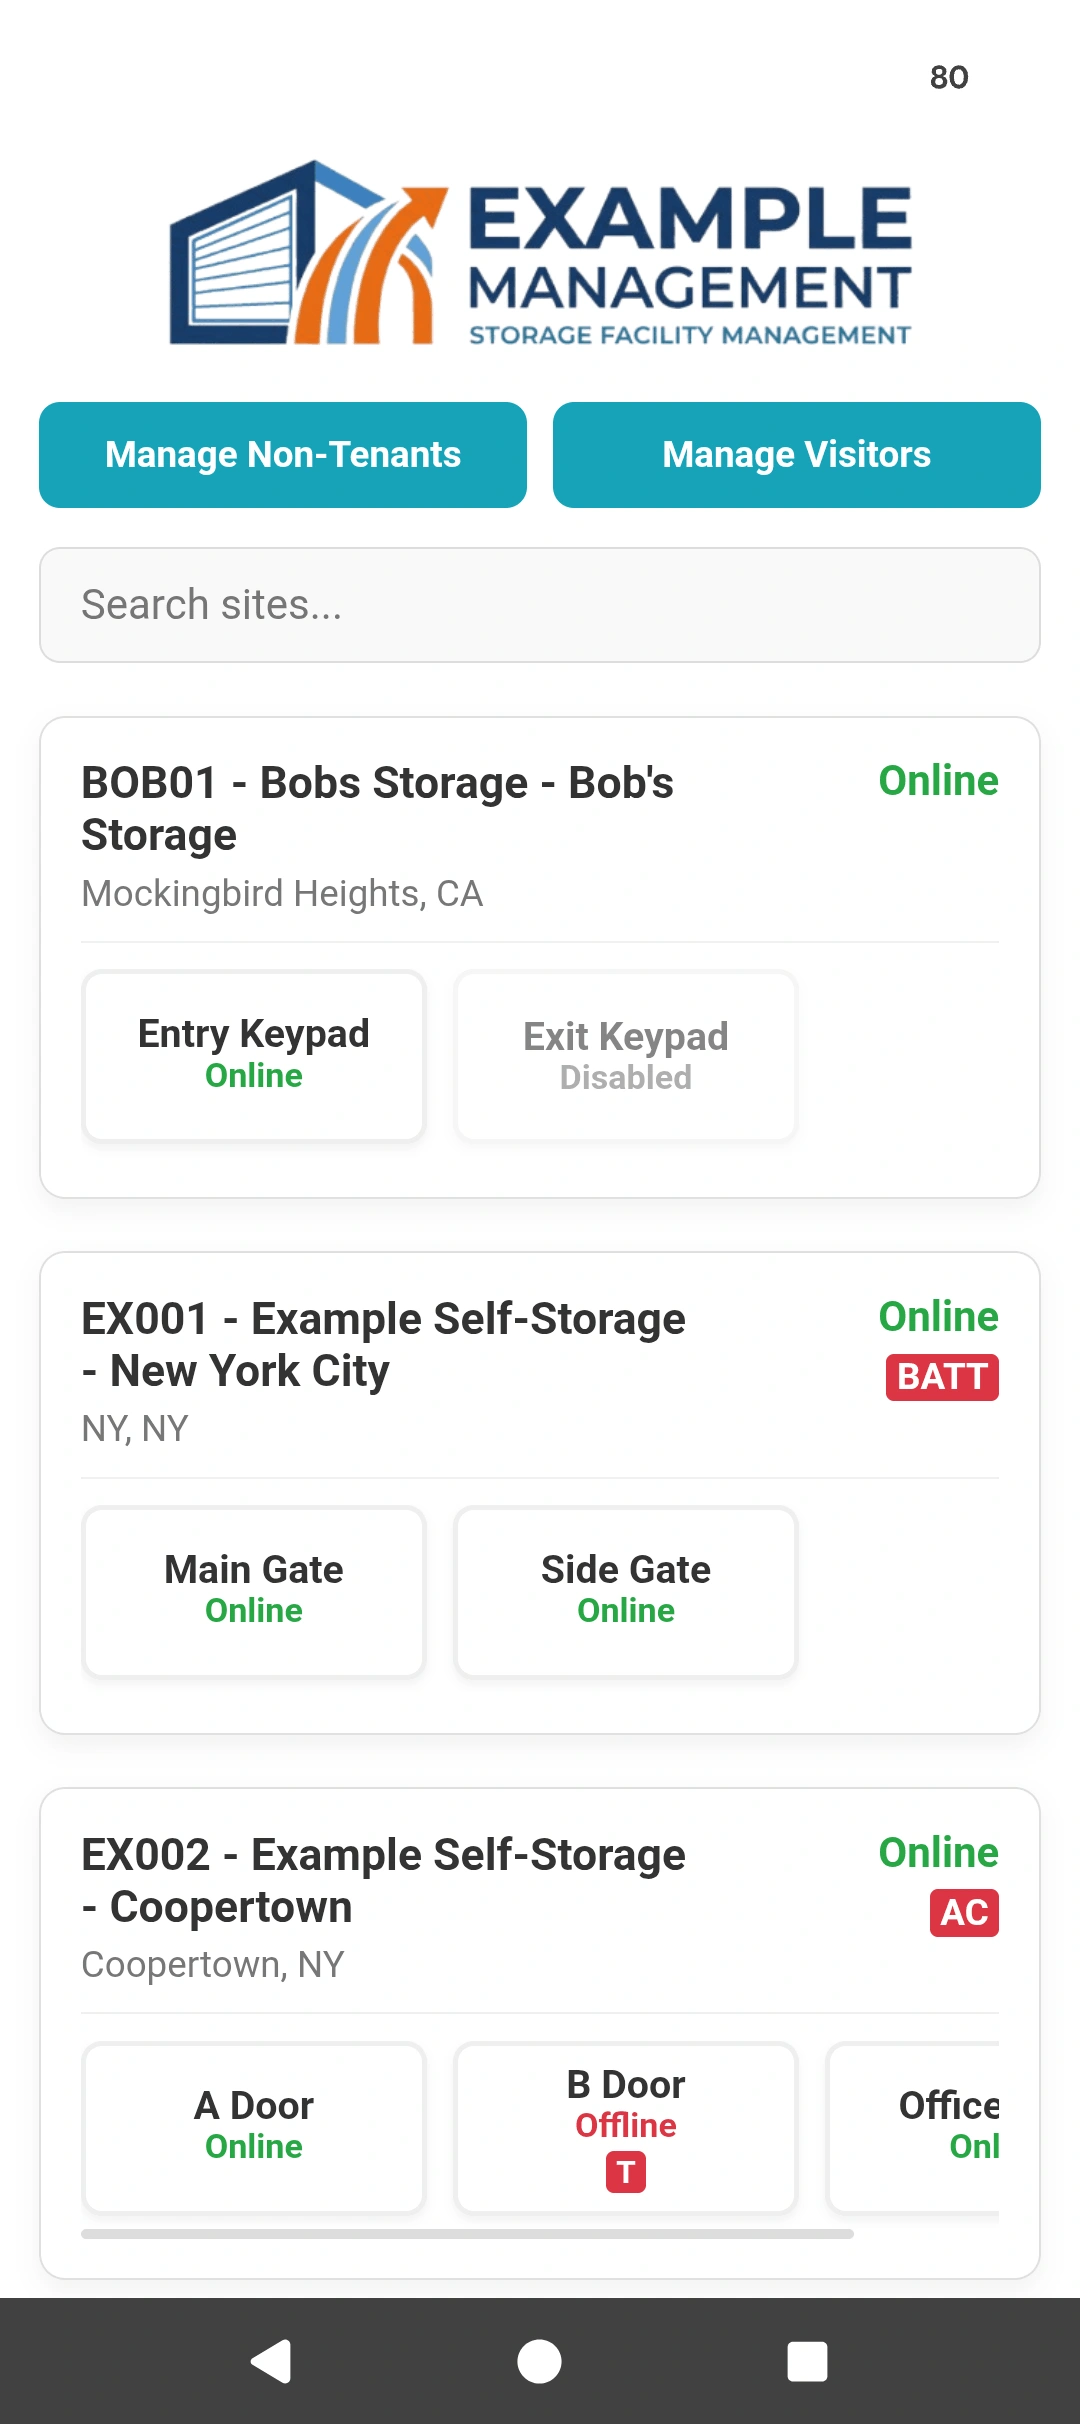1080x2424 pixels.
Task: Open the BOB01 Bobs Storage site title
Action: coord(378,809)
